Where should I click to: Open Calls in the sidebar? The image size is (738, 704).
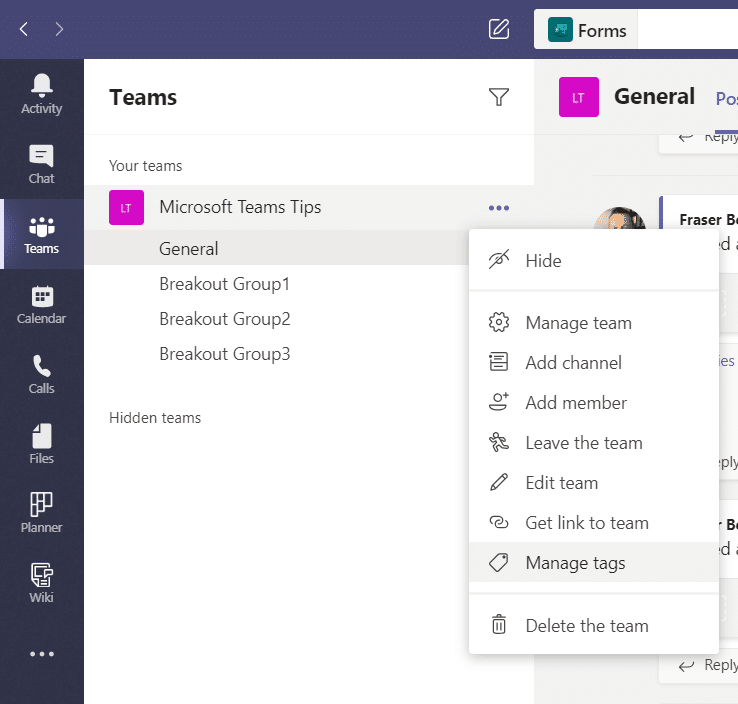[x=41, y=375]
